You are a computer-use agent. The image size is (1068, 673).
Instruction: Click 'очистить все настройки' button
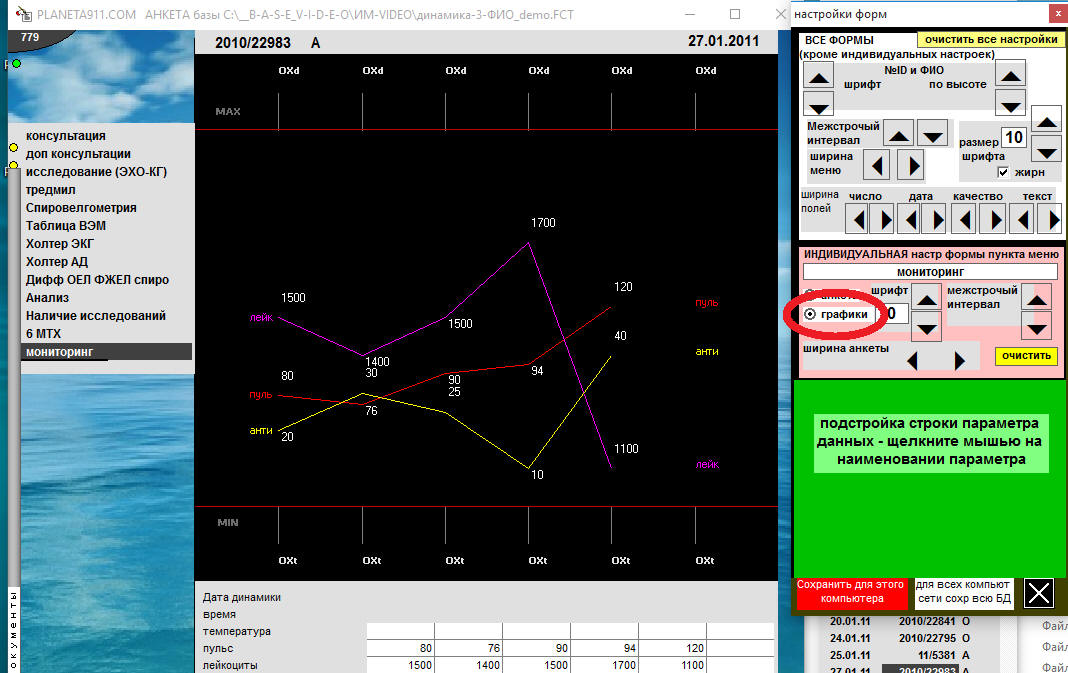[x=990, y=40]
